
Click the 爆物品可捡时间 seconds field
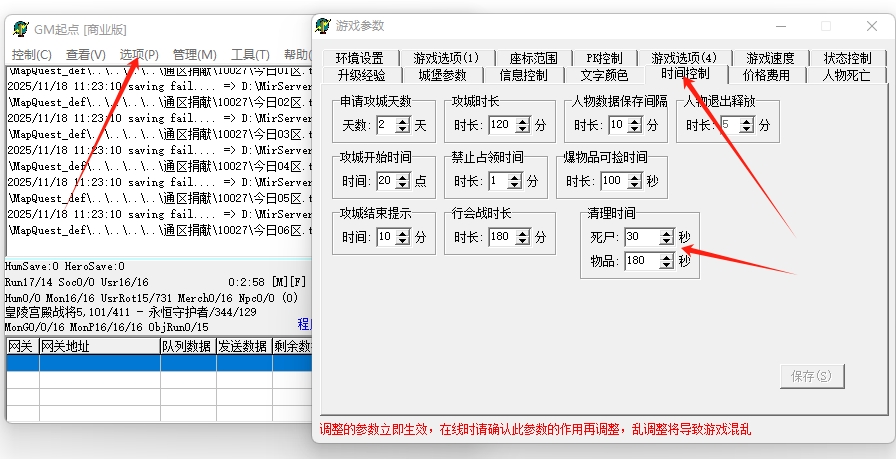pos(614,181)
